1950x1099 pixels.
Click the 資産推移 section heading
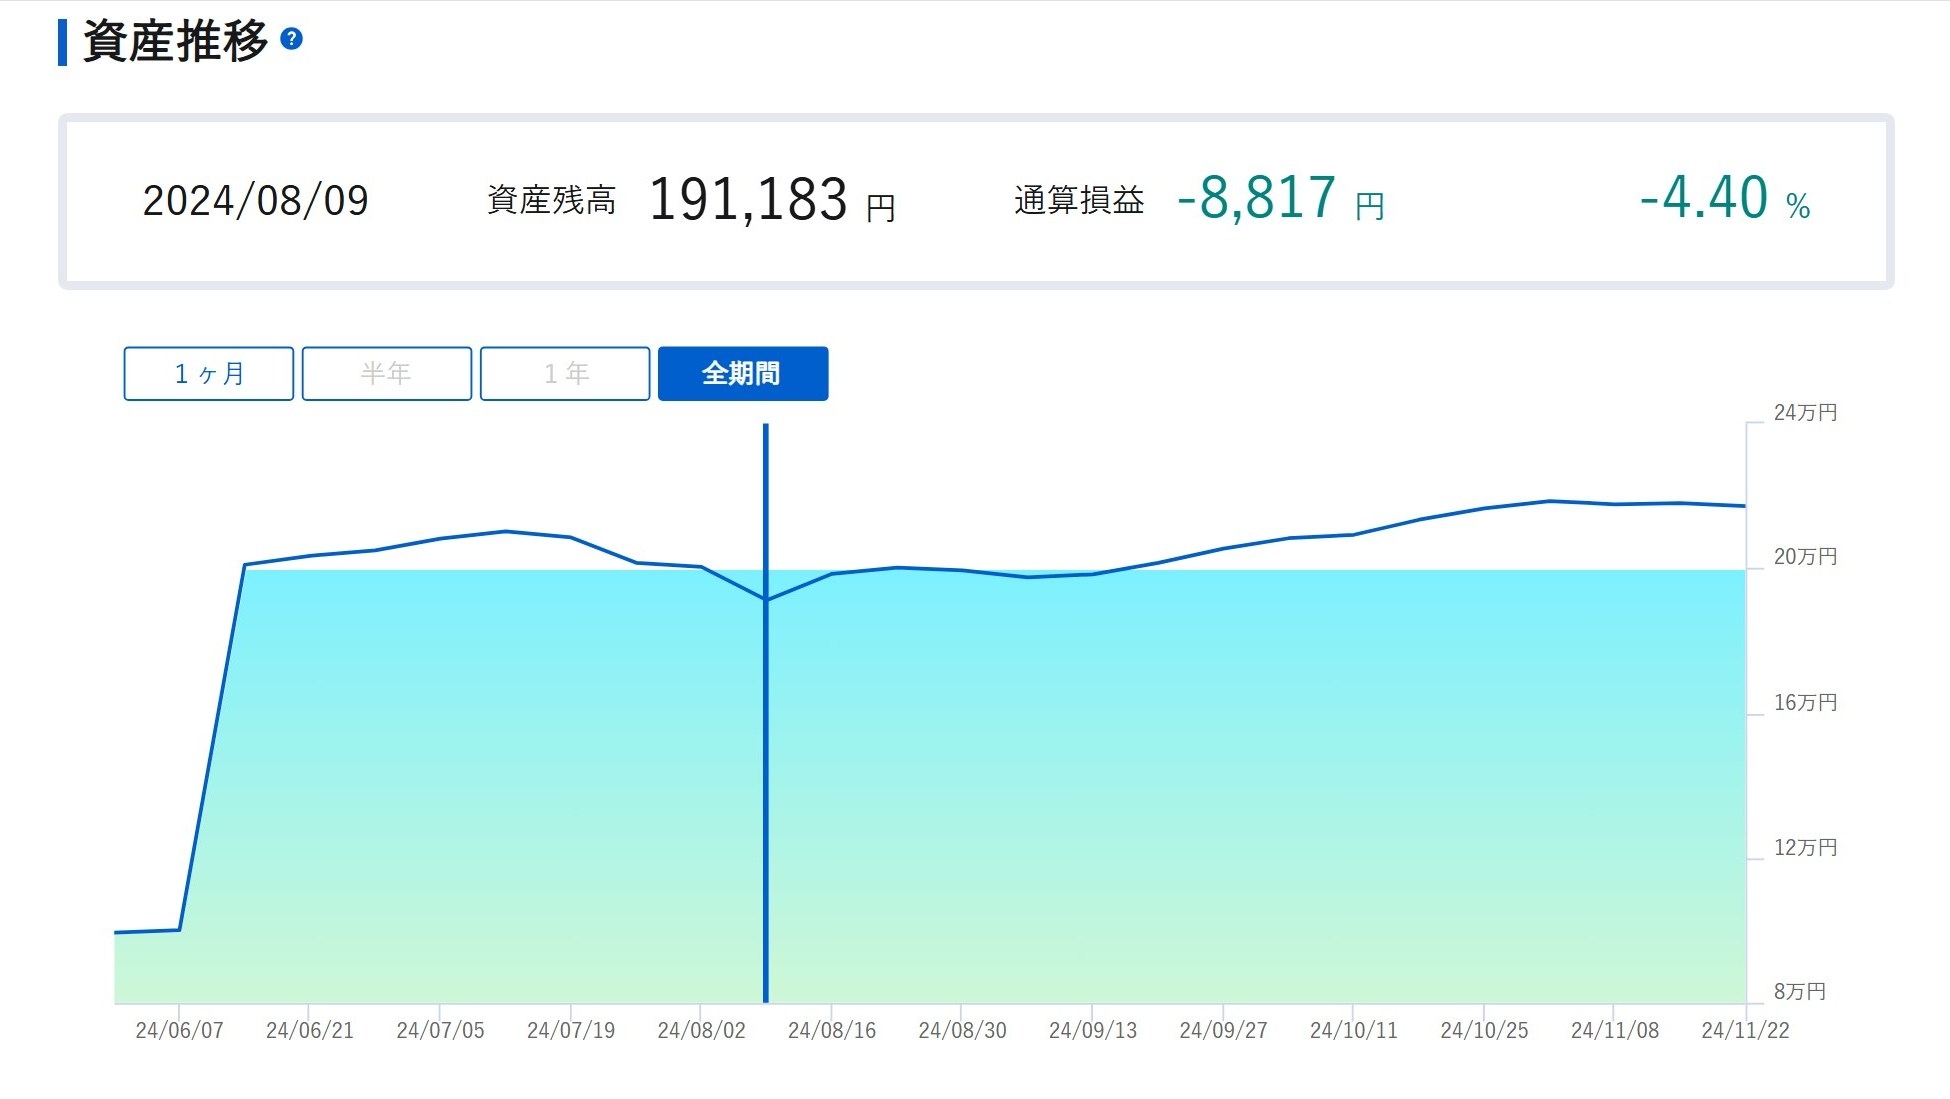(175, 41)
